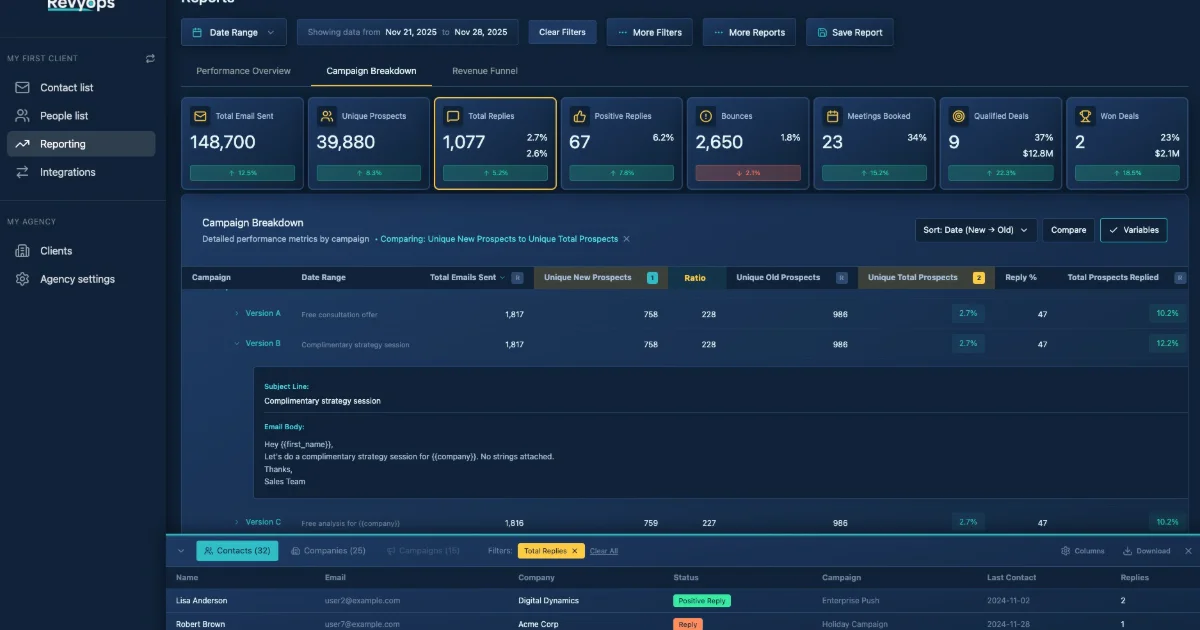Sort by the Total Emails Sent column
1200x630 pixels.
click(x=465, y=278)
